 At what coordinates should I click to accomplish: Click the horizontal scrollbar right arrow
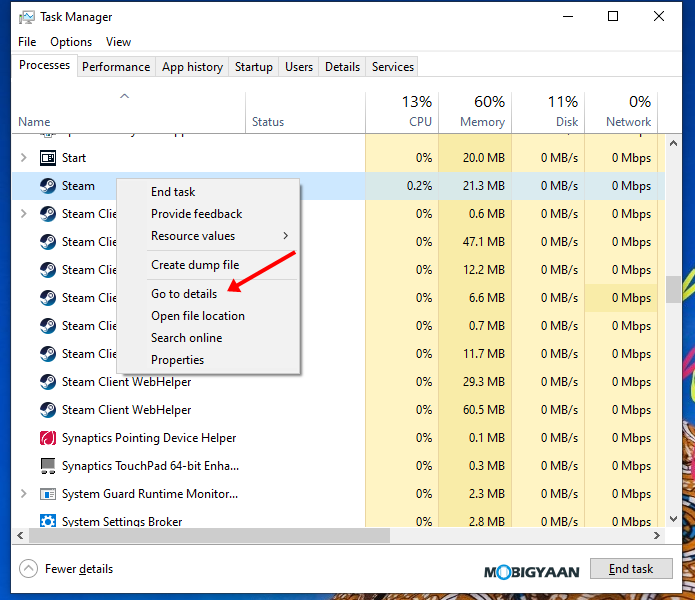[x=656, y=535]
